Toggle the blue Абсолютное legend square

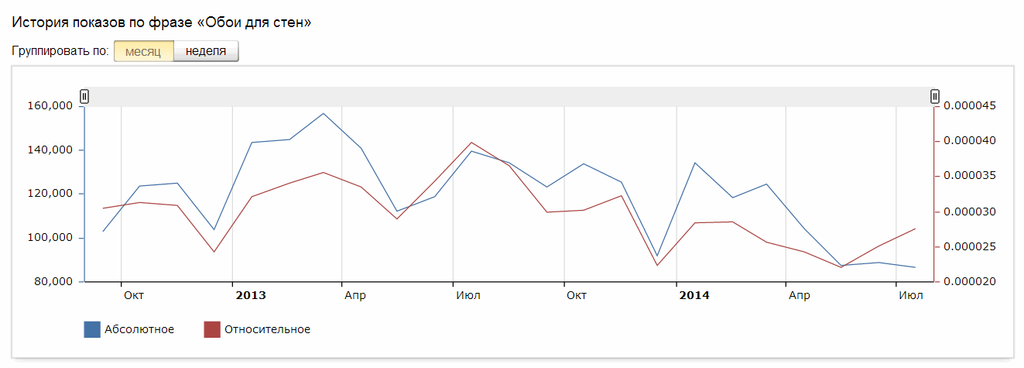coord(92,330)
